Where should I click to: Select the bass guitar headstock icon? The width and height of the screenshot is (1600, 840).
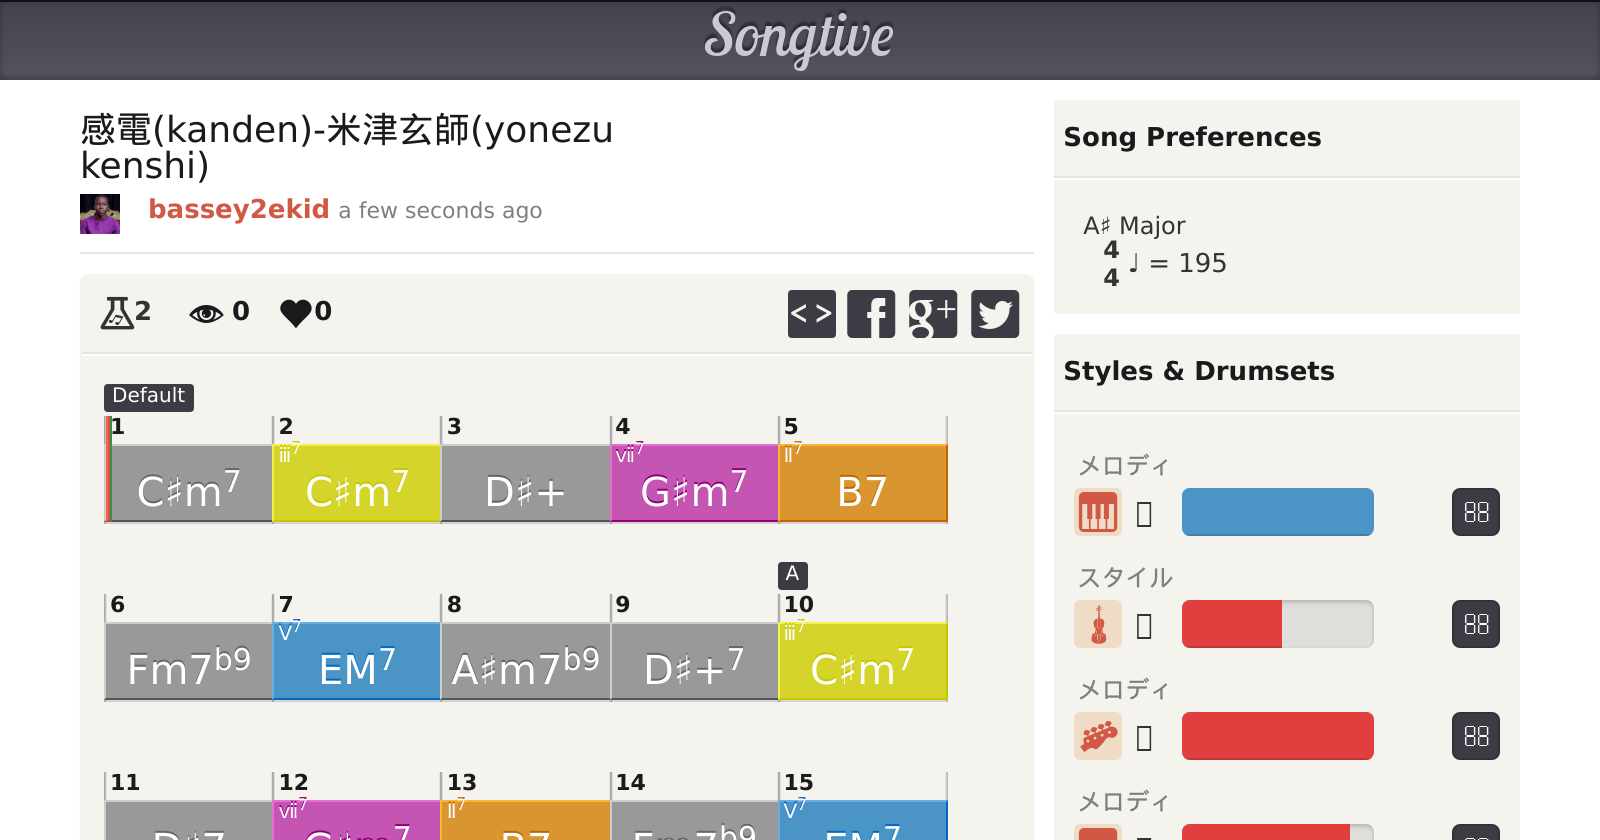(x=1097, y=737)
